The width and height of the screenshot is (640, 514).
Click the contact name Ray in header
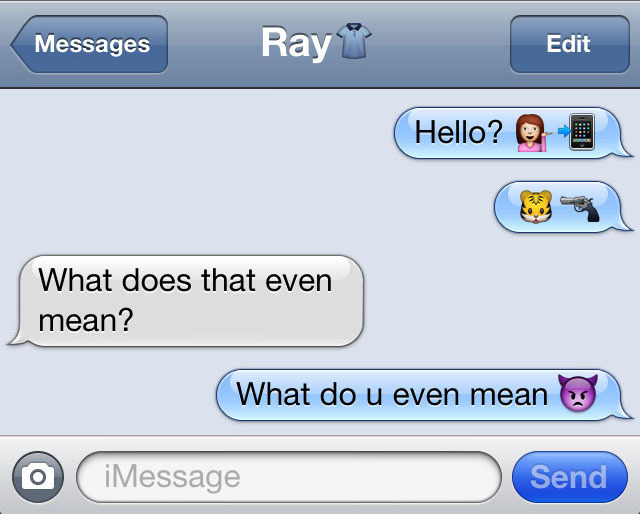point(296,43)
